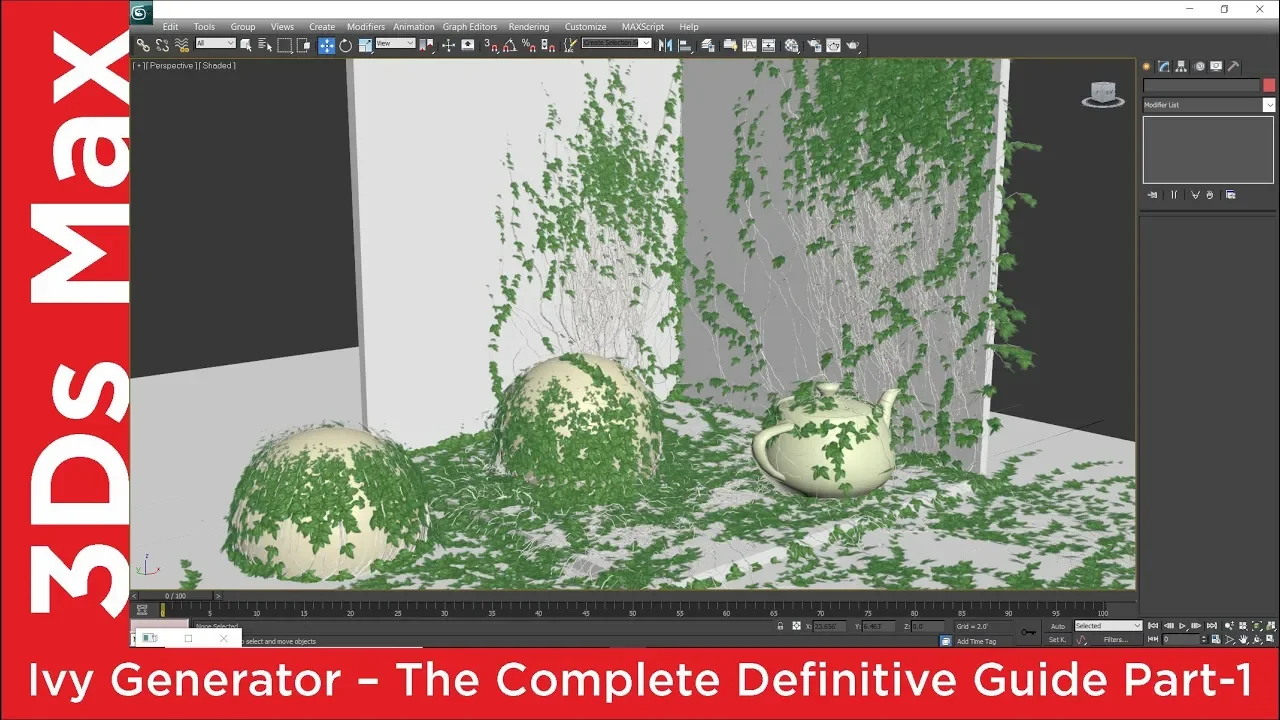
Task: Click the object name input field
Action: point(1202,85)
